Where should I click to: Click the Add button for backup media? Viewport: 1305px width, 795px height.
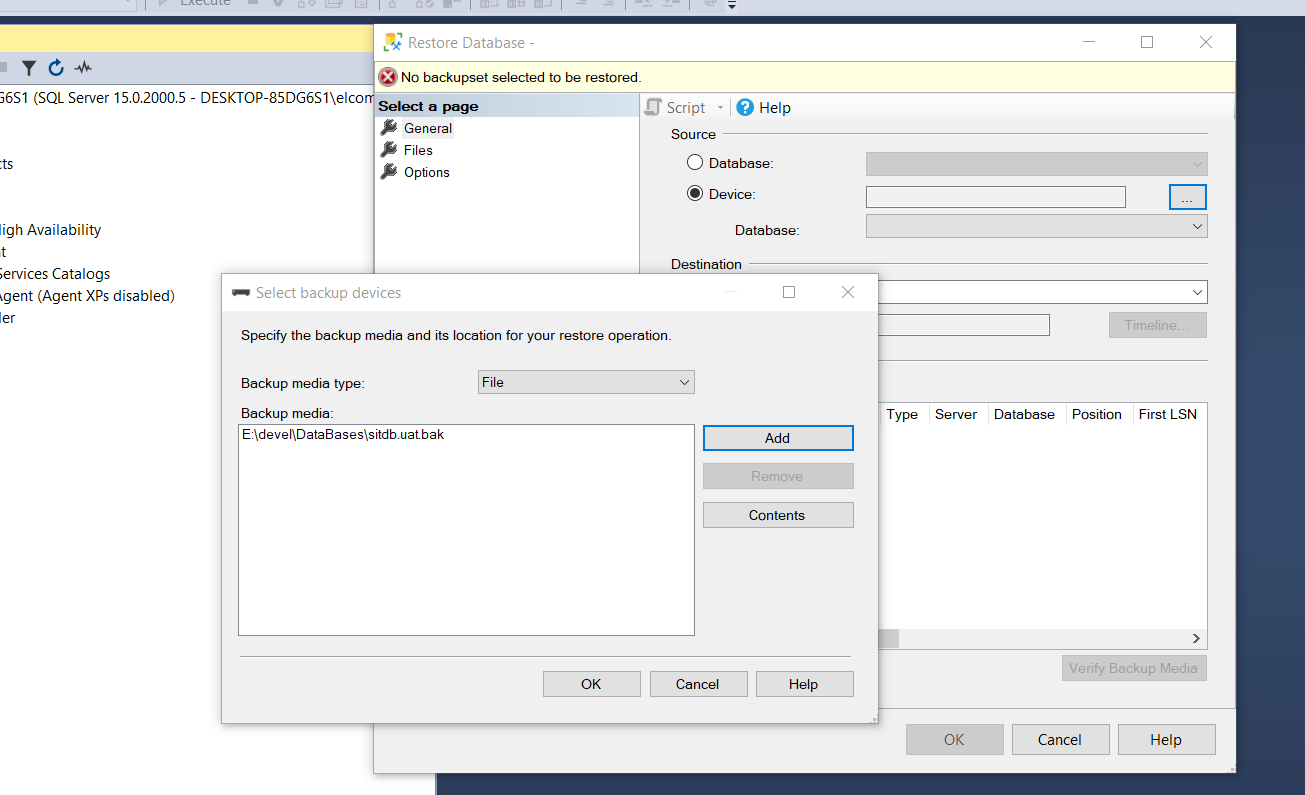[777, 438]
